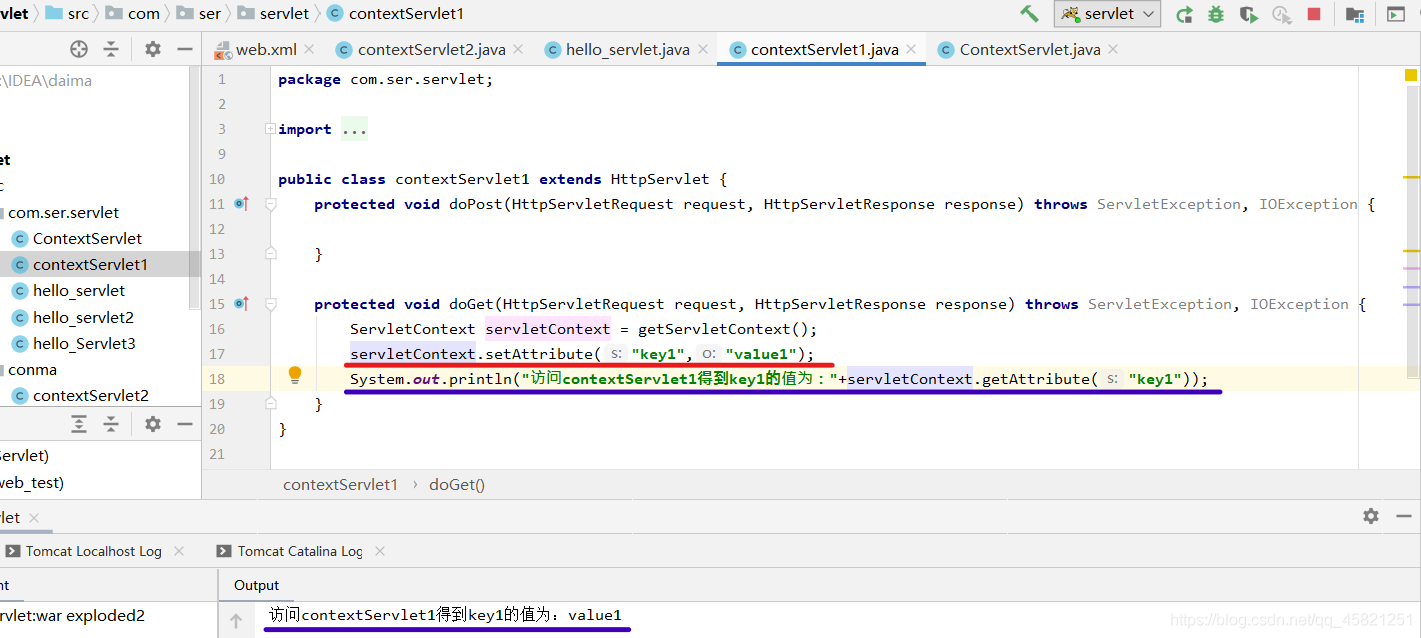Close the web.xml tab

pos(309,49)
